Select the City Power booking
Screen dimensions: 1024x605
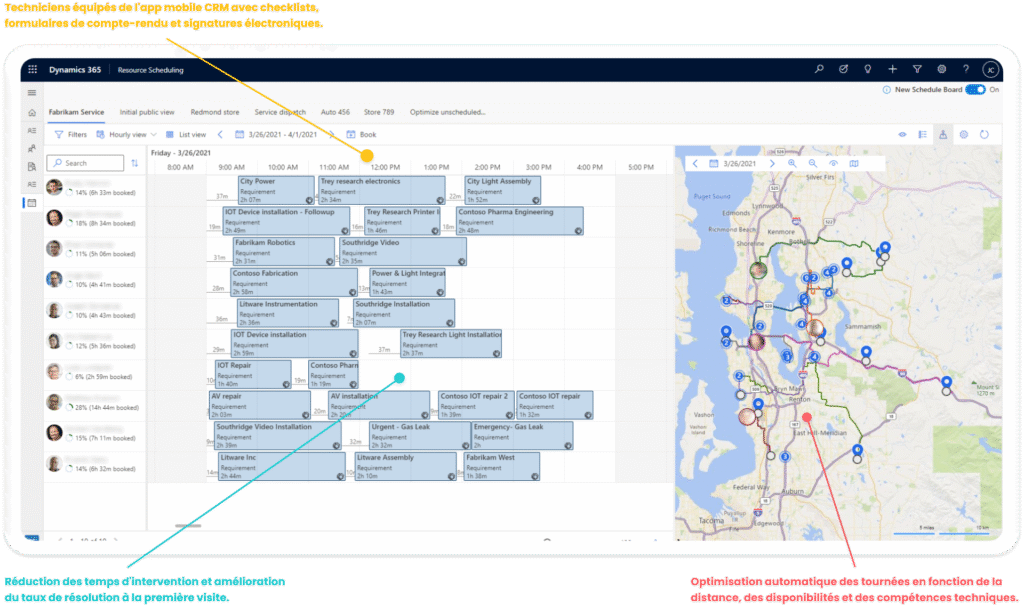276,190
